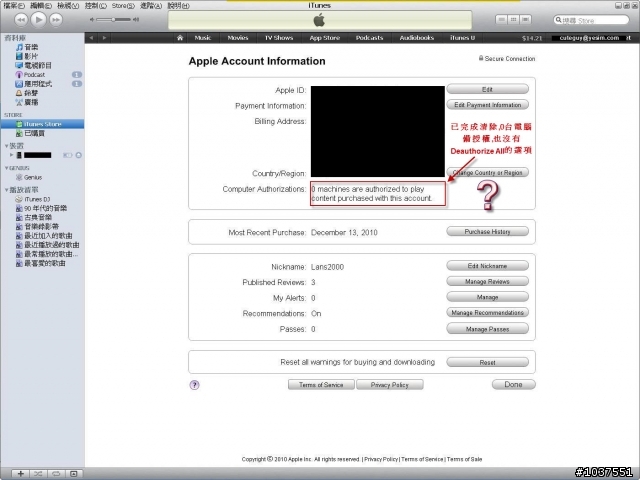Expand the connected device row

(x=11, y=155)
